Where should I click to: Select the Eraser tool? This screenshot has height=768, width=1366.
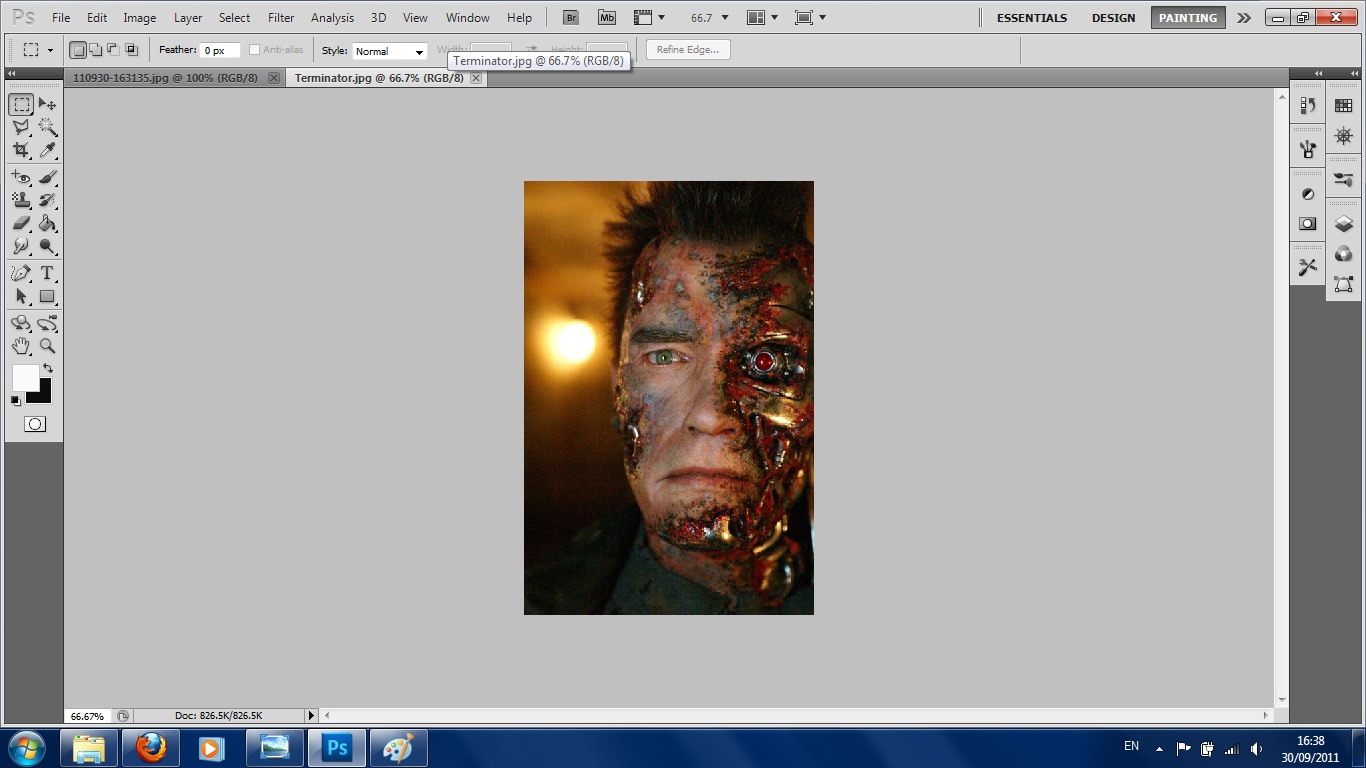coord(21,224)
